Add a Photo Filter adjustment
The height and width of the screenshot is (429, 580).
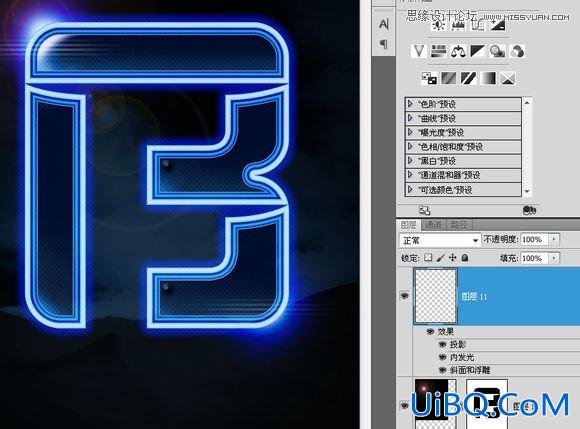(x=497, y=51)
